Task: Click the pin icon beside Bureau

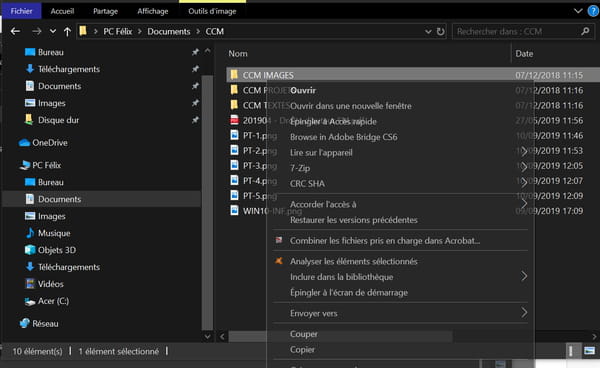Action: coord(195,52)
